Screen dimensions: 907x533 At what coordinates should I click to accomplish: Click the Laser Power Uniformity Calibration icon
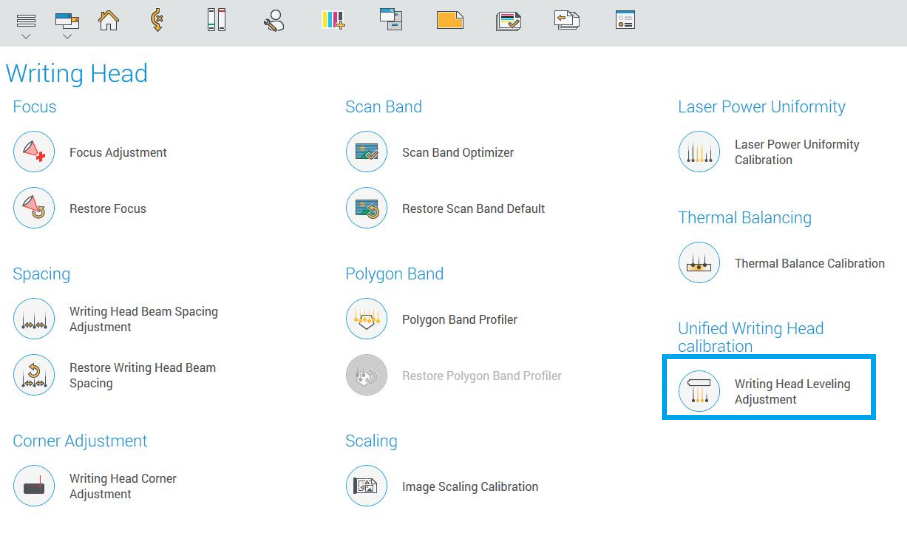(x=699, y=152)
